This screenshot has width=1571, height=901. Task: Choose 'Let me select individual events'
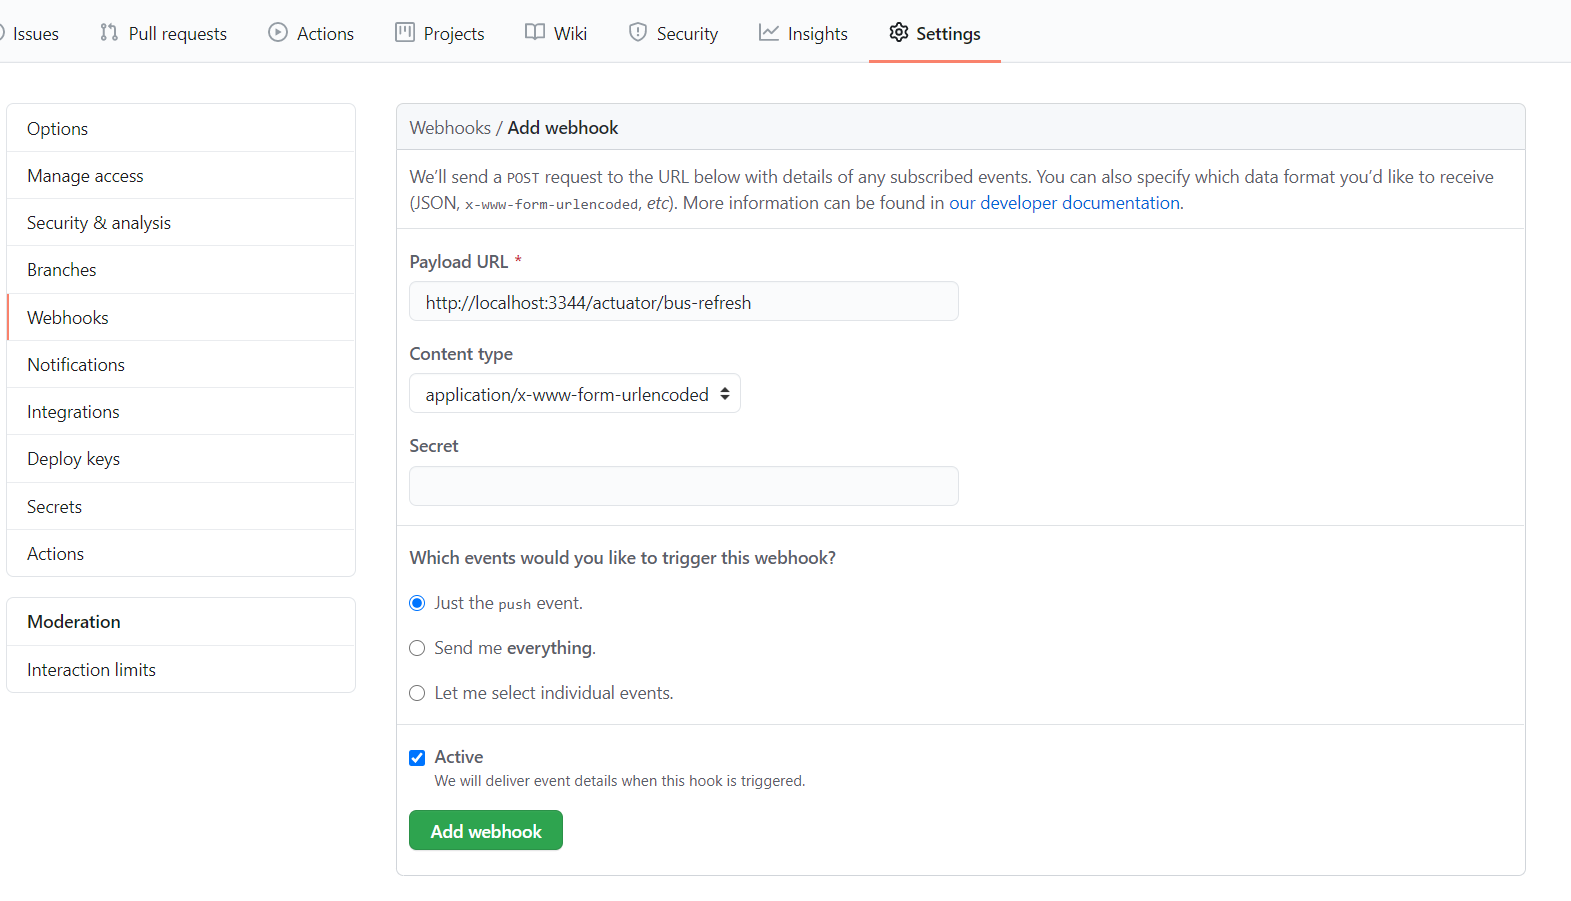(418, 693)
